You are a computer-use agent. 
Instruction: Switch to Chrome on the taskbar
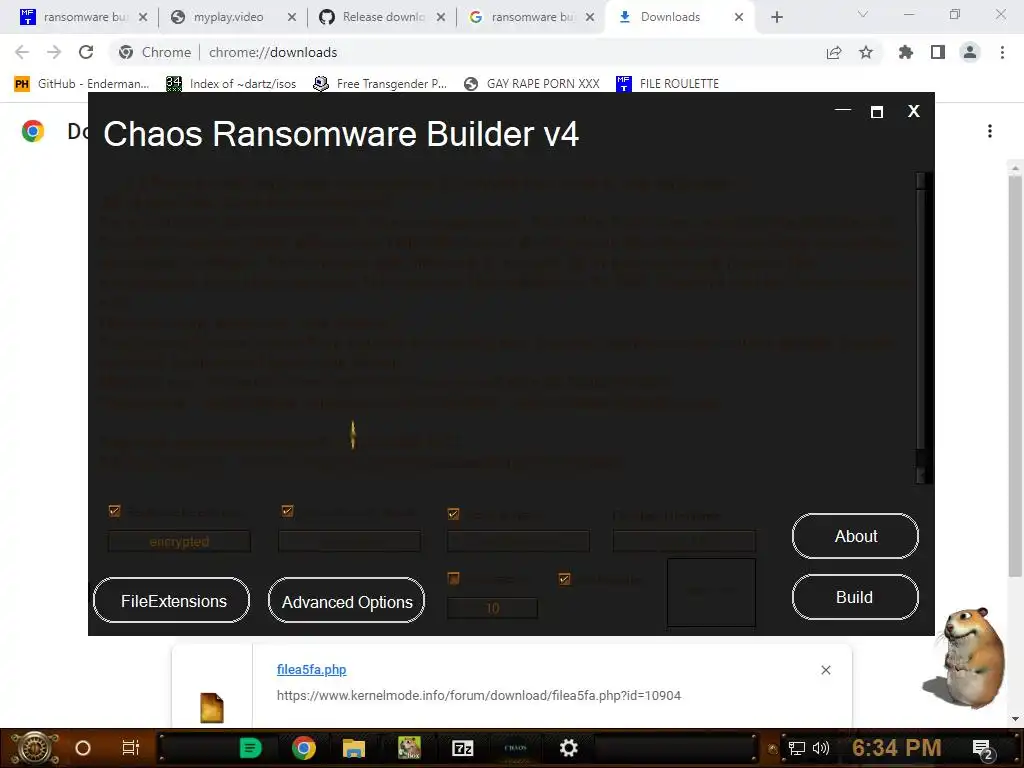tap(304, 748)
